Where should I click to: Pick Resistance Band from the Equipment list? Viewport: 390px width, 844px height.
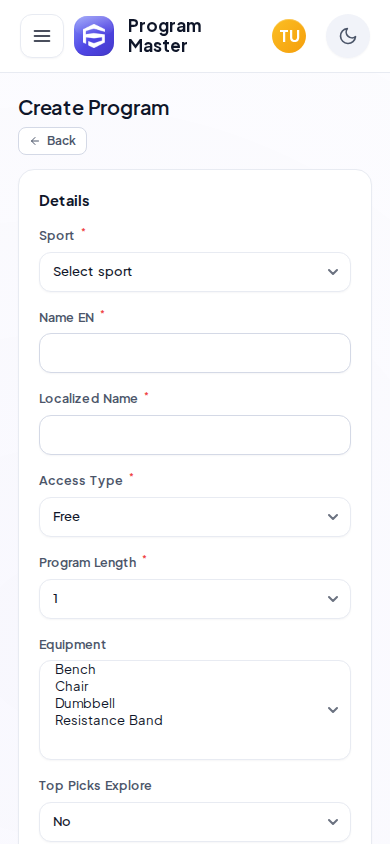(x=109, y=721)
